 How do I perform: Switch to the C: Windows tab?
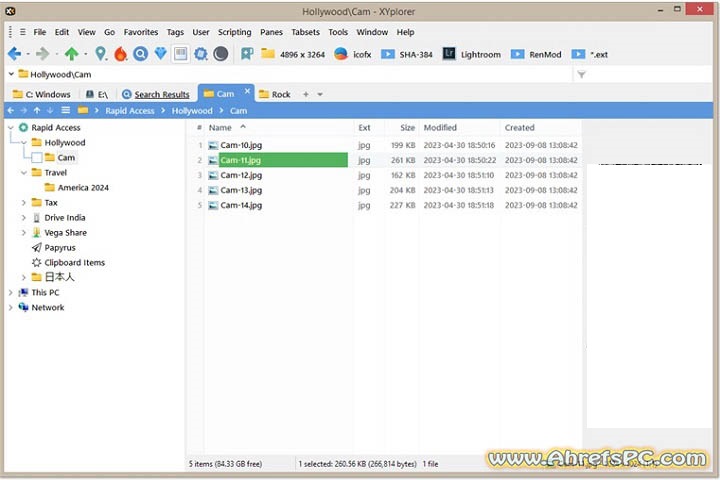(x=41, y=94)
